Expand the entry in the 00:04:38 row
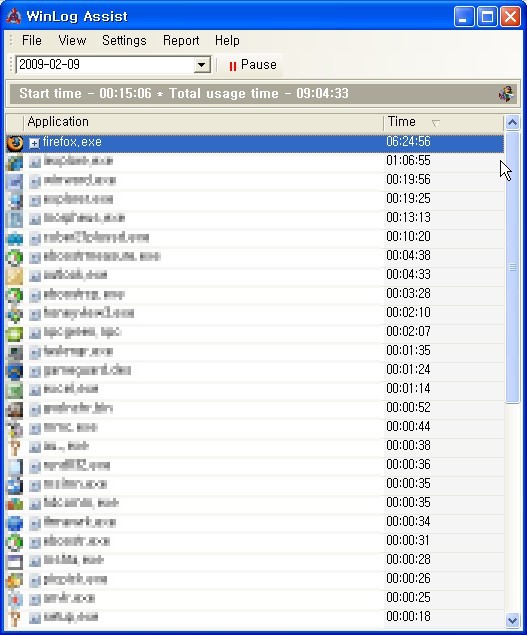Viewport: 527px width, 635px height. pyautogui.click(x=35, y=257)
